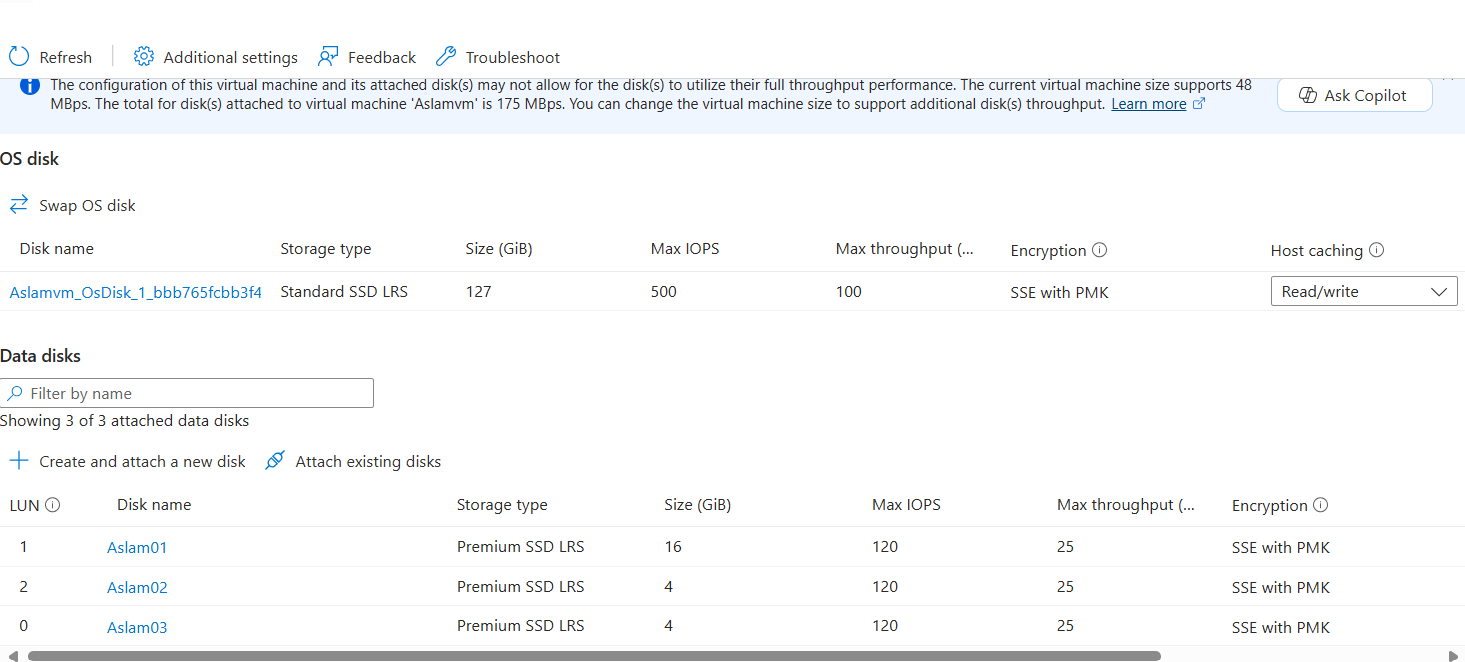The width and height of the screenshot is (1465, 662).
Task: Open Additional settings gear icon
Action: [144, 57]
